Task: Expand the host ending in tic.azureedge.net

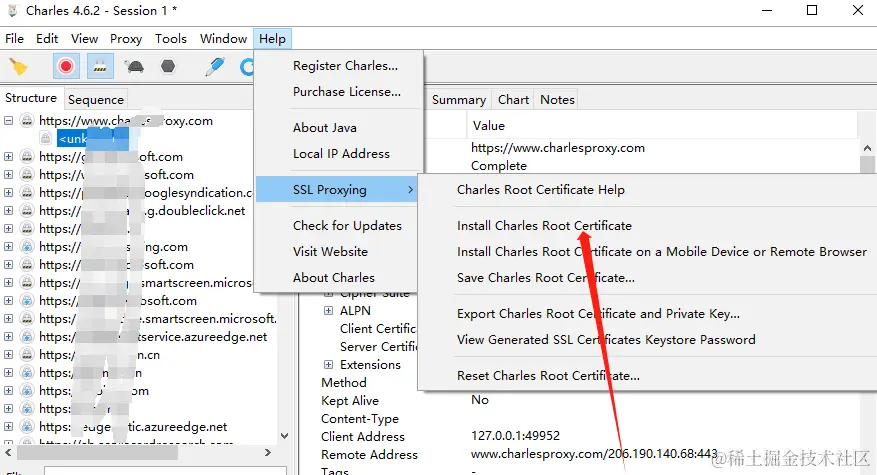Action: [8, 426]
